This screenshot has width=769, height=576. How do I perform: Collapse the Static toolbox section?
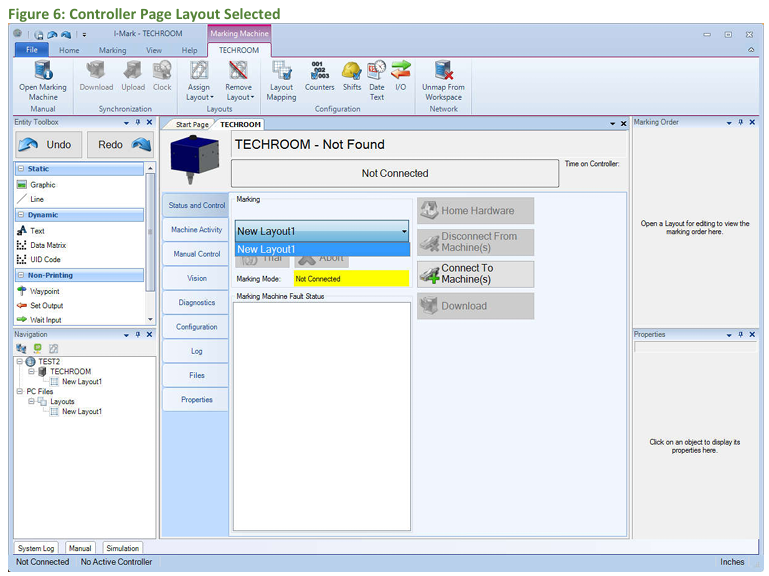point(22,169)
